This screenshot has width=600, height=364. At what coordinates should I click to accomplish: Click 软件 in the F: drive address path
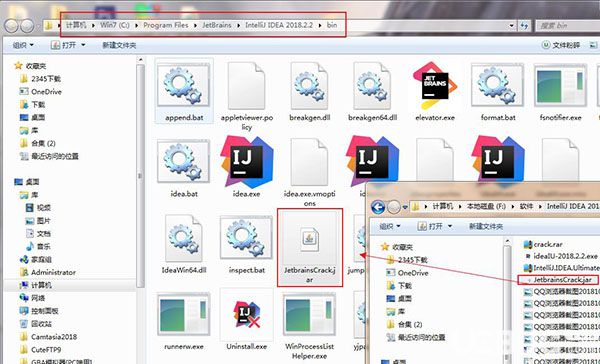click(x=526, y=206)
